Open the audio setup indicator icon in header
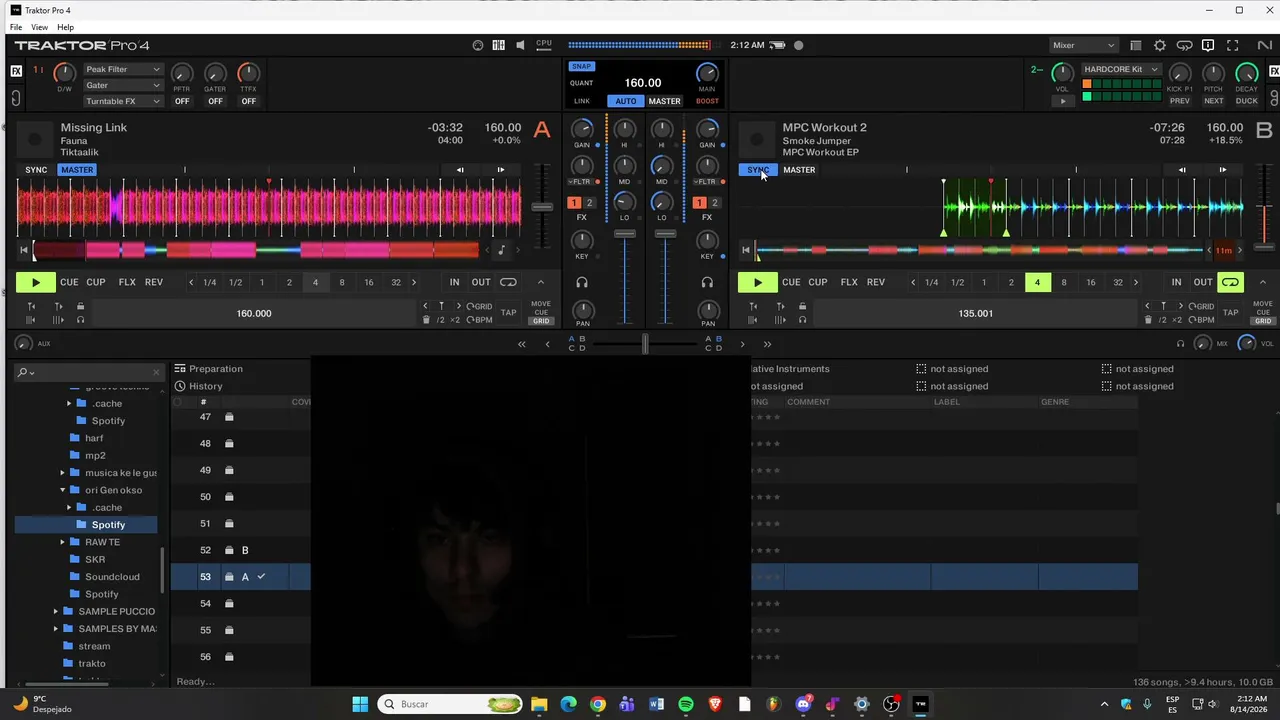This screenshot has height=720, width=1280. point(478,45)
